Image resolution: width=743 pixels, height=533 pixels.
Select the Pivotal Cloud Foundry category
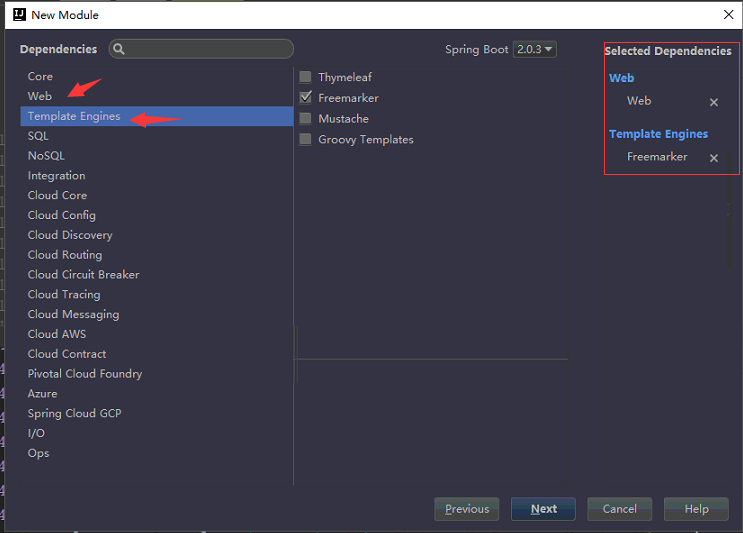coord(157,374)
